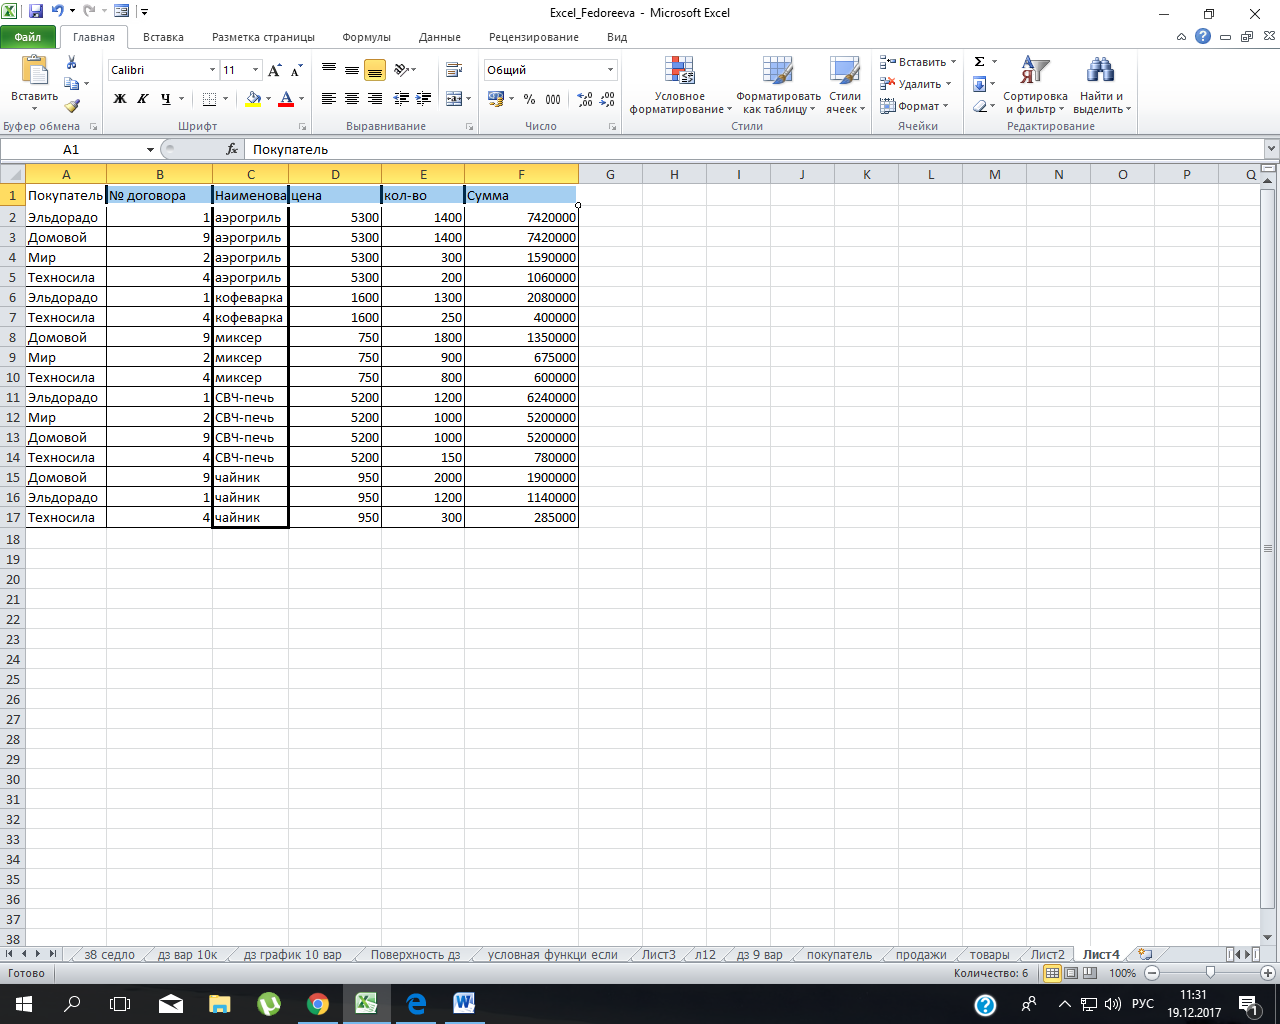
Task: Click the text orientation icon
Action: pyautogui.click(x=402, y=70)
